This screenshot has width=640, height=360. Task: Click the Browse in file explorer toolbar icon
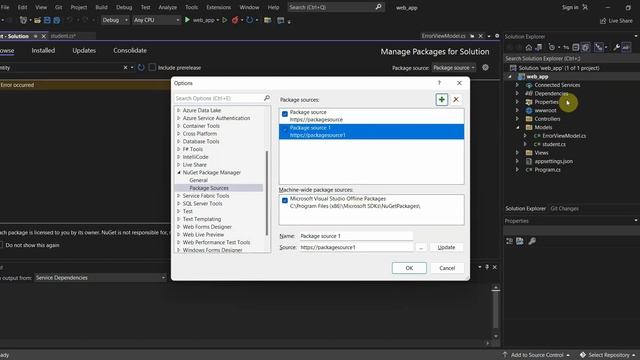click(267, 20)
